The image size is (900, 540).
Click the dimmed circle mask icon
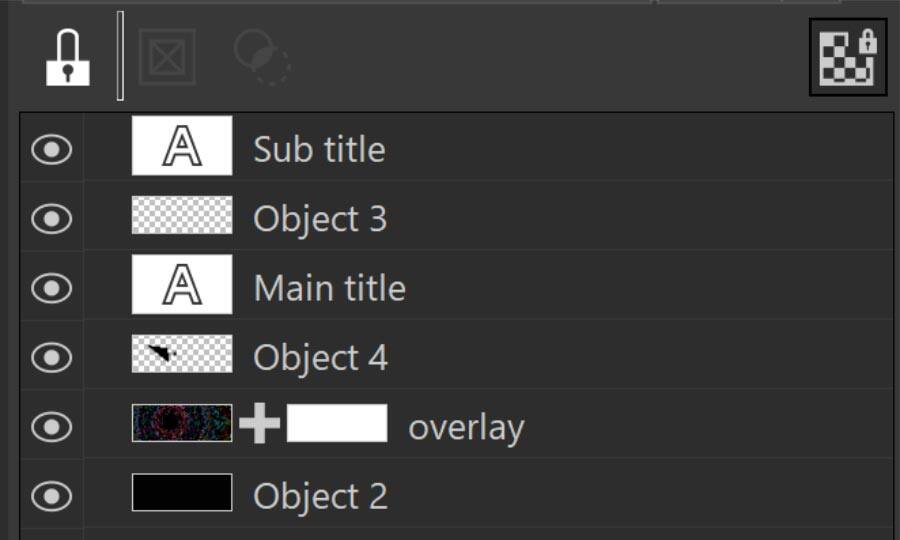(x=261, y=58)
